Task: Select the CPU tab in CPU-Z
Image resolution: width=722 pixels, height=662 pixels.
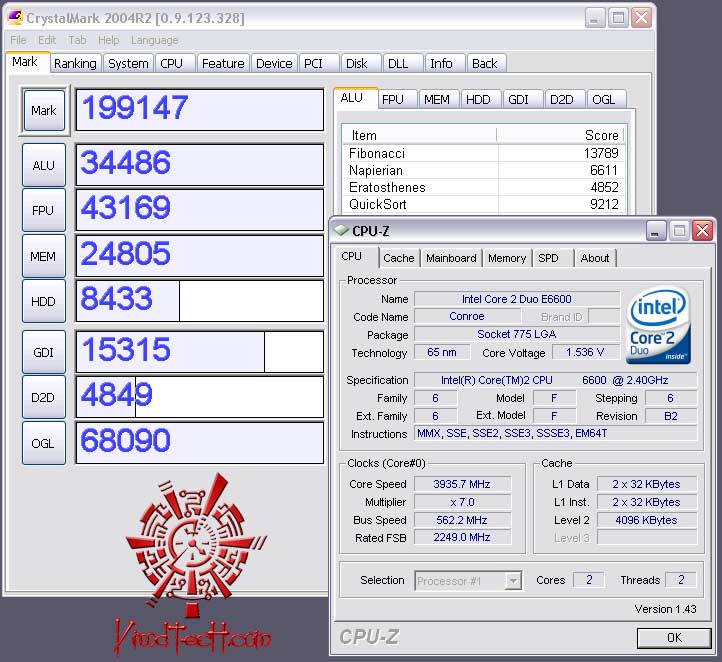Action: (355, 256)
